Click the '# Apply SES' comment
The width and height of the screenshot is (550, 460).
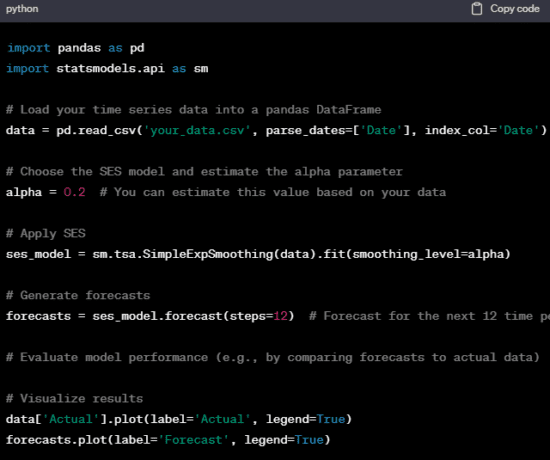(46, 234)
